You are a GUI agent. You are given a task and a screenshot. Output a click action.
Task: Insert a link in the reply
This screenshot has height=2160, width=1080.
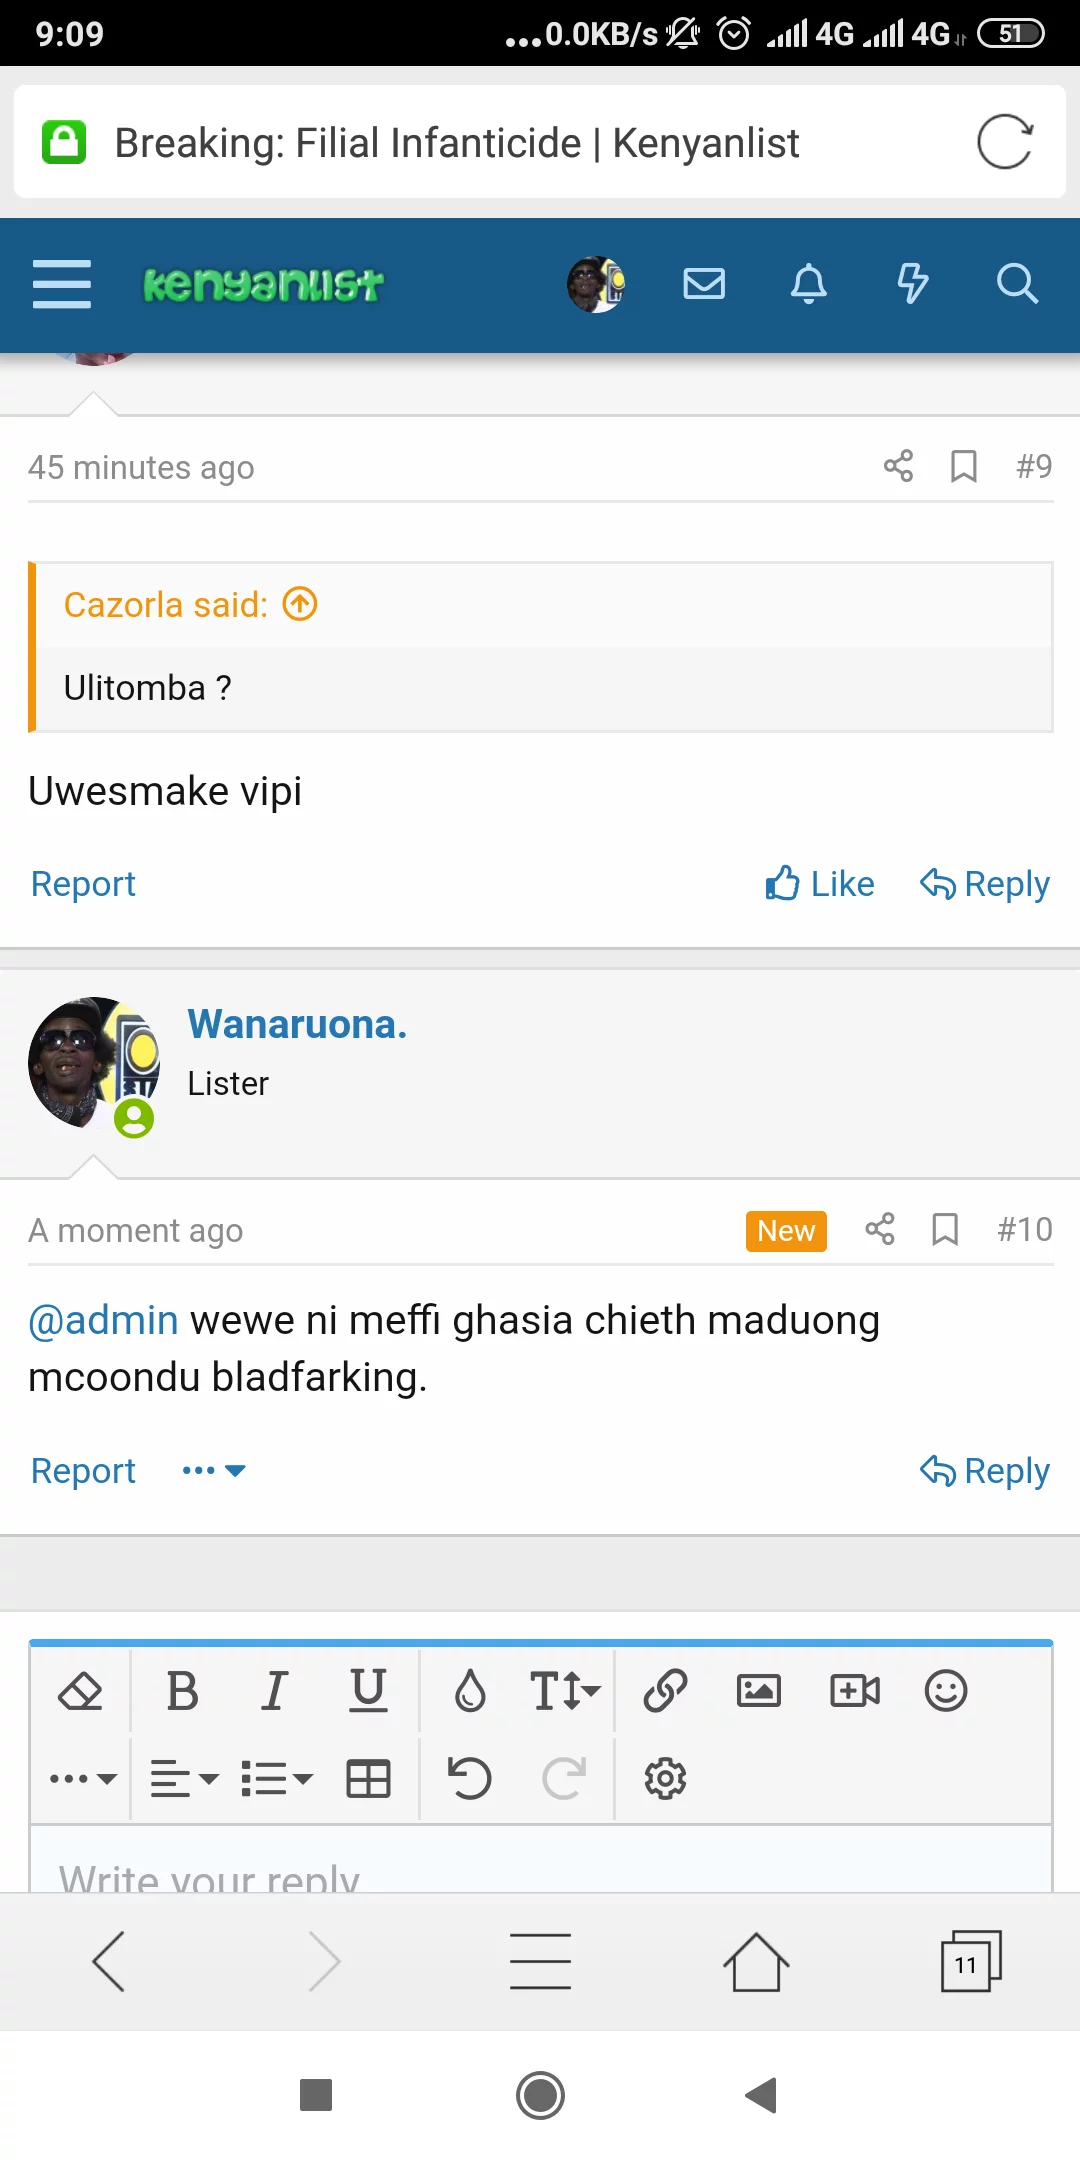665,1691
